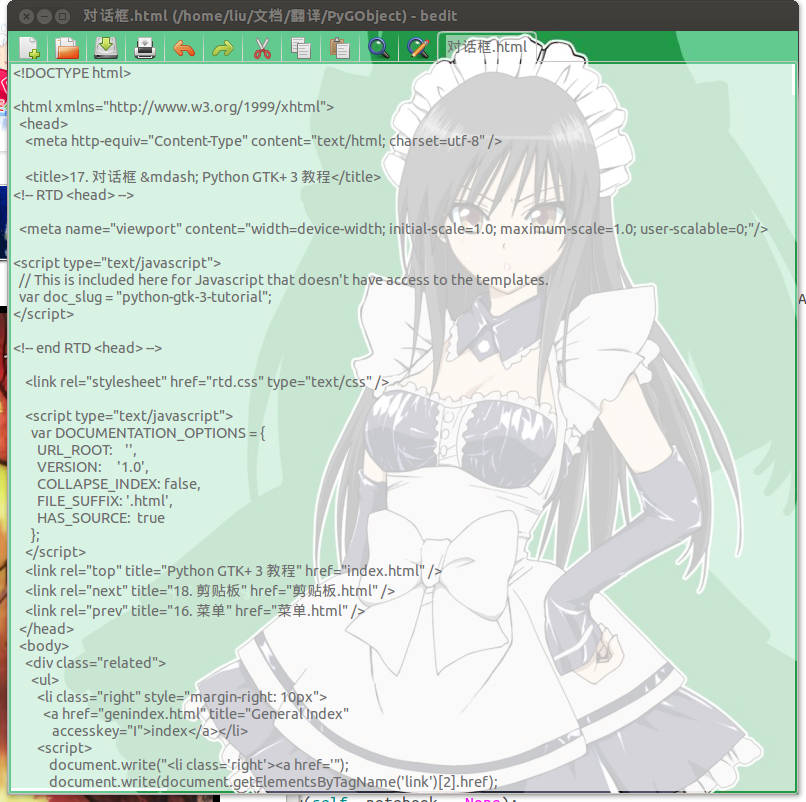
Task: Cut the selection with the scissors icon
Action: [262, 48]
